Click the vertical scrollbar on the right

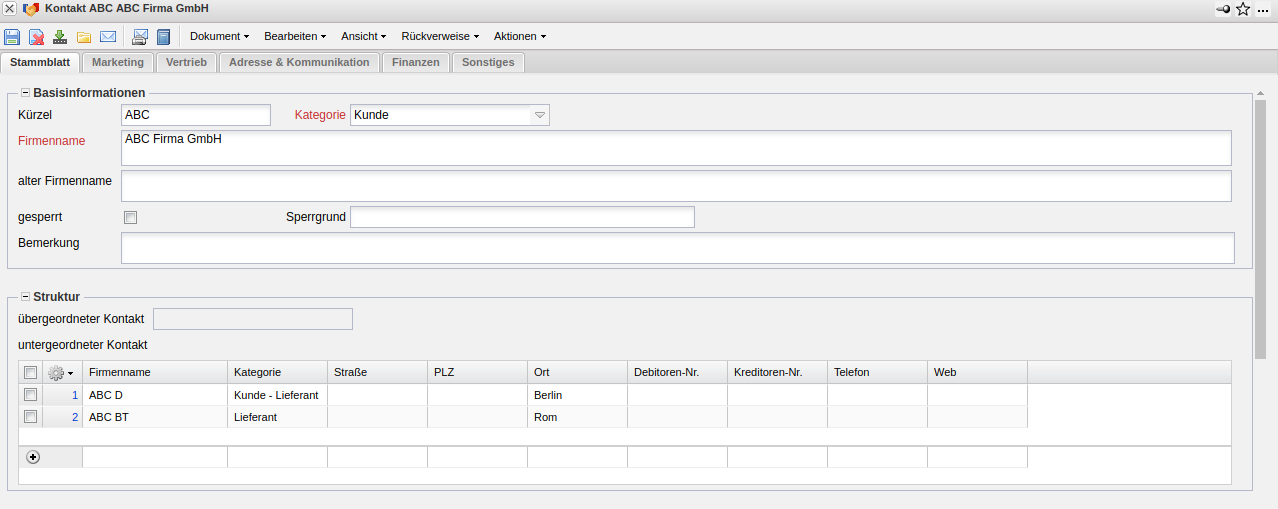(1260, 230)
